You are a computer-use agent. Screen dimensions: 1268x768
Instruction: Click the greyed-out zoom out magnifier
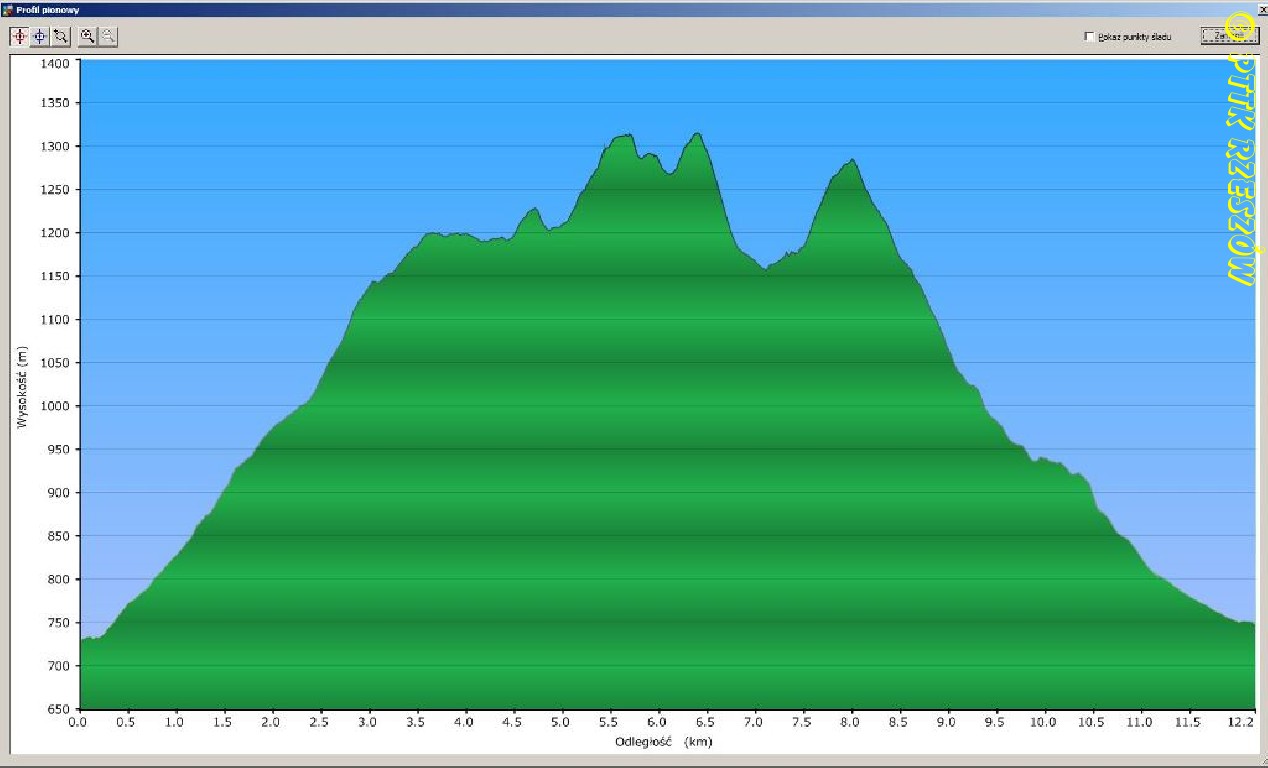pos(107,36)
